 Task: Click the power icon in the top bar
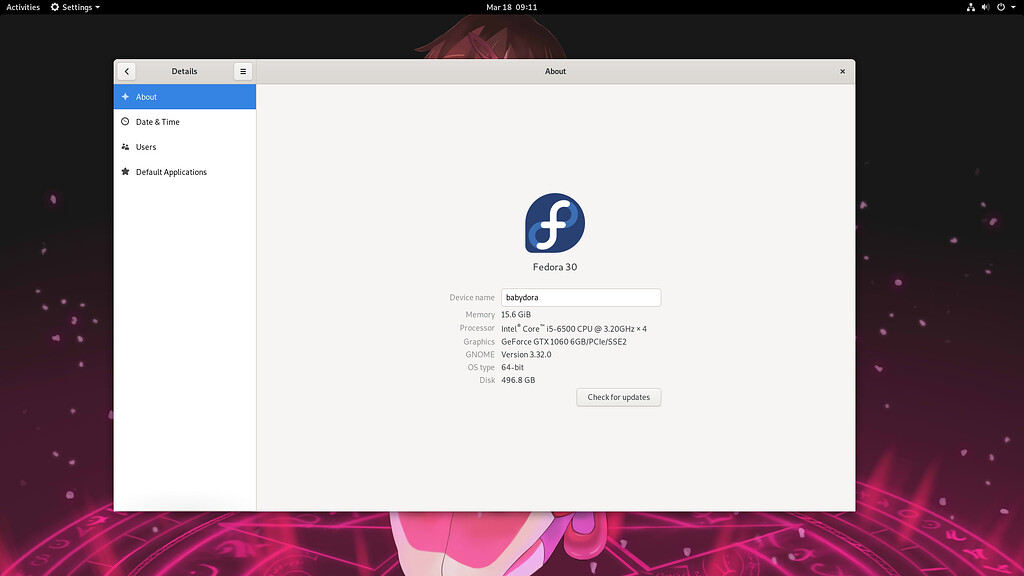999,7
